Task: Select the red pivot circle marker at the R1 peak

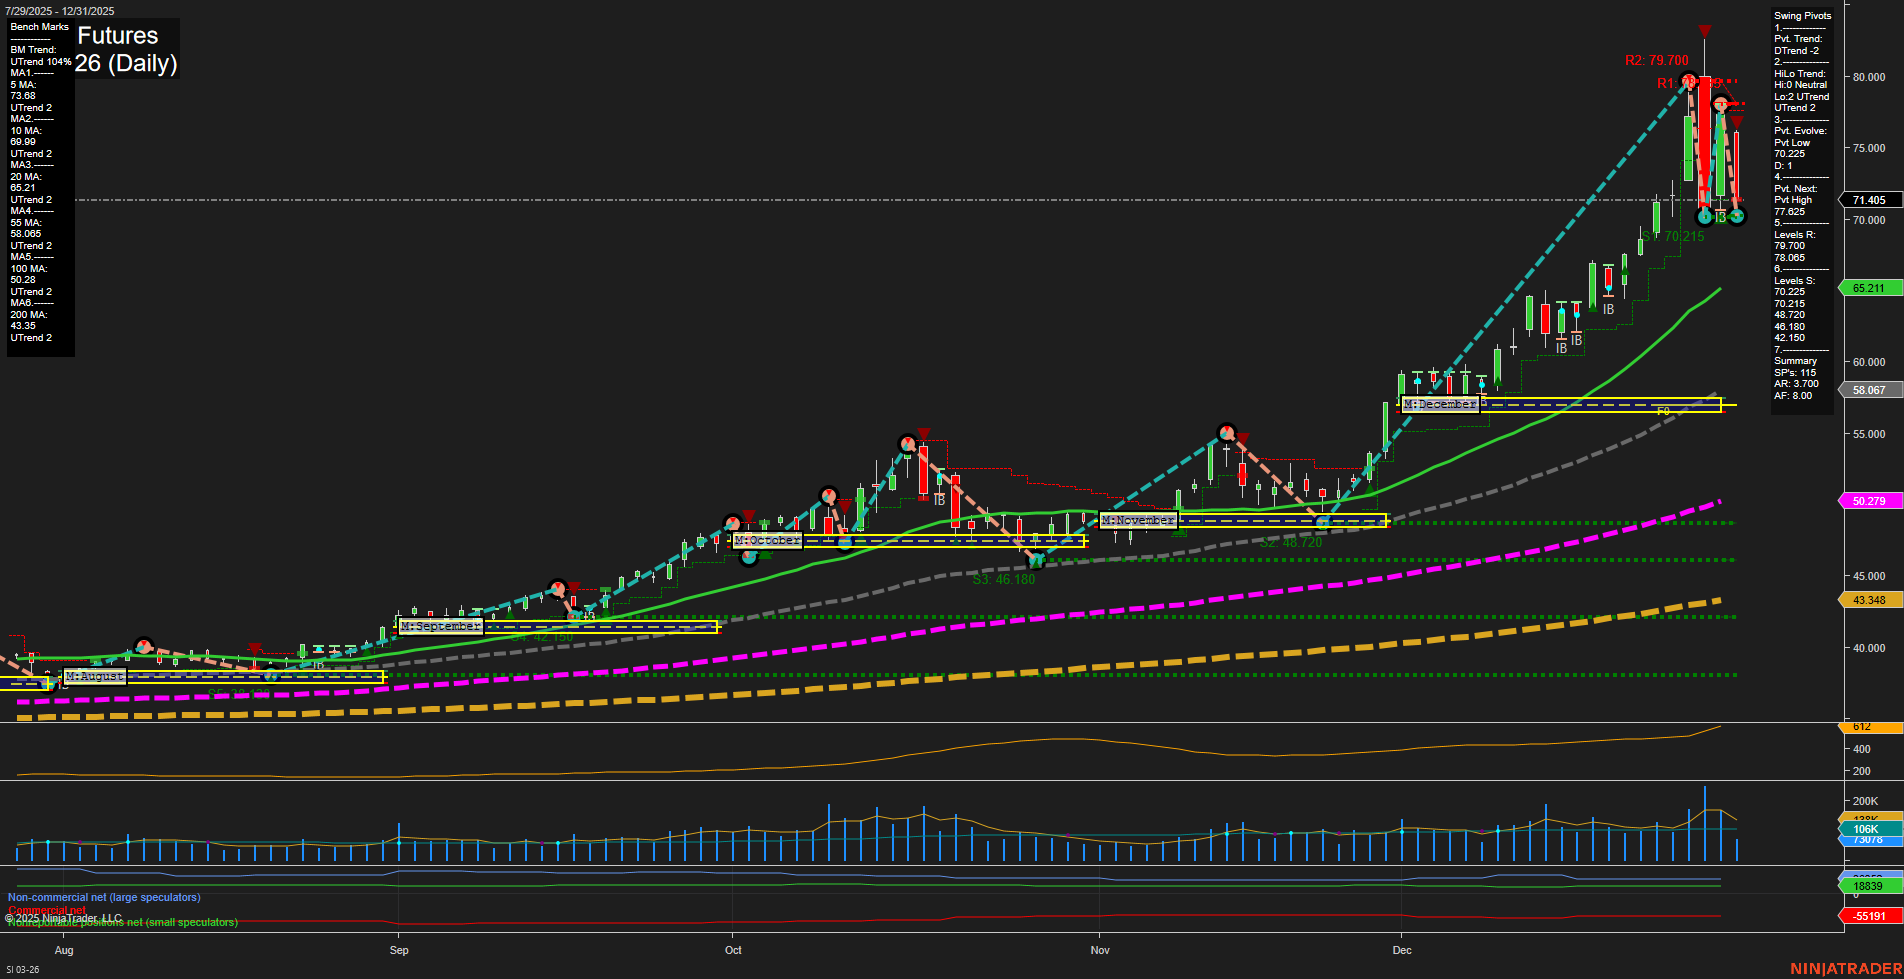Action: 1689,82
